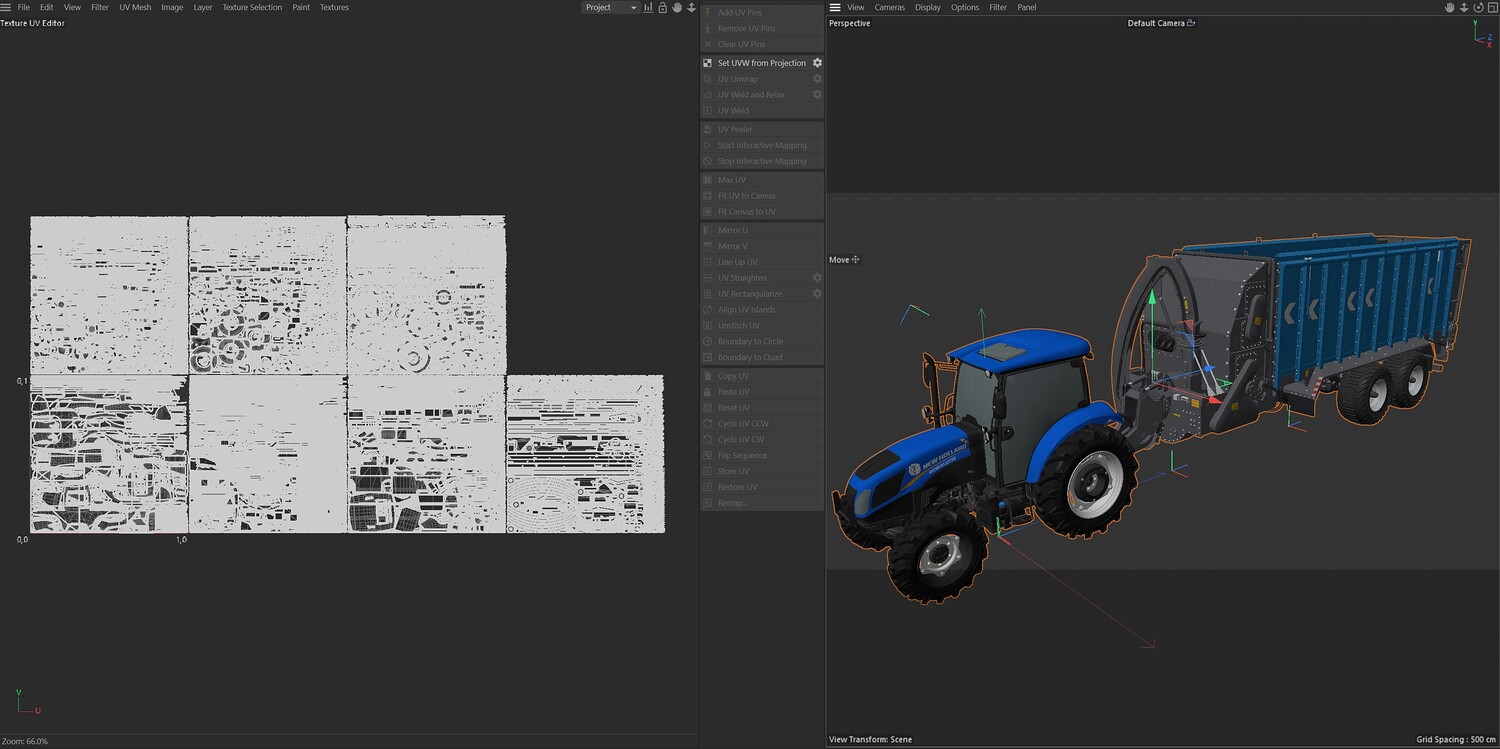Click Boundary to Circle
Image resolution: width=1500 pixels, height=749 pixels.
click(x=762, y=342)
